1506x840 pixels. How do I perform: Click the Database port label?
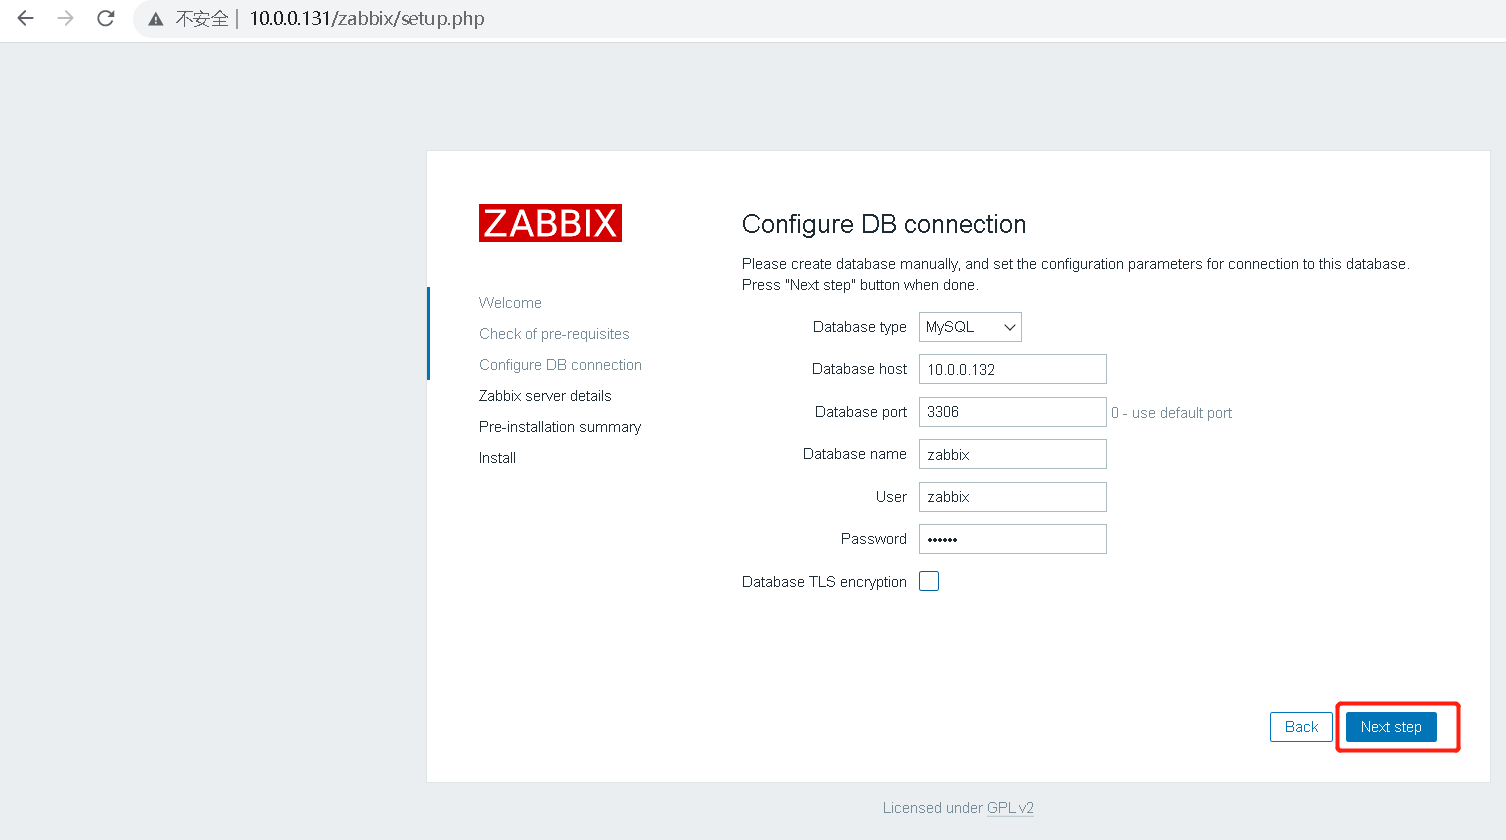861,412
